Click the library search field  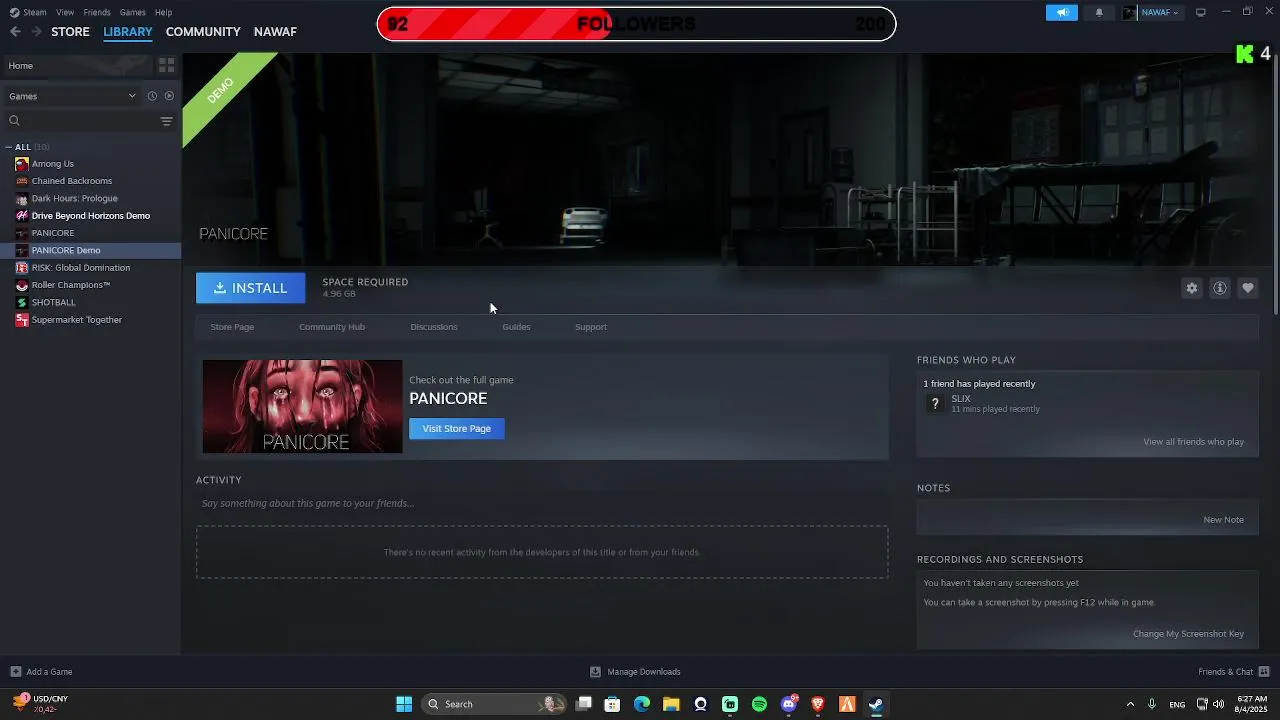coord(90,121)
